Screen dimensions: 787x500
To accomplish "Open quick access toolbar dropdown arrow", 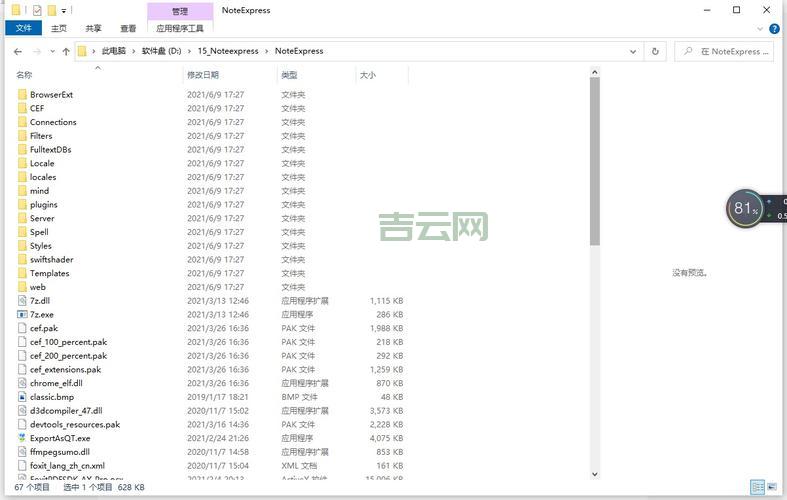I will (64, 11).
